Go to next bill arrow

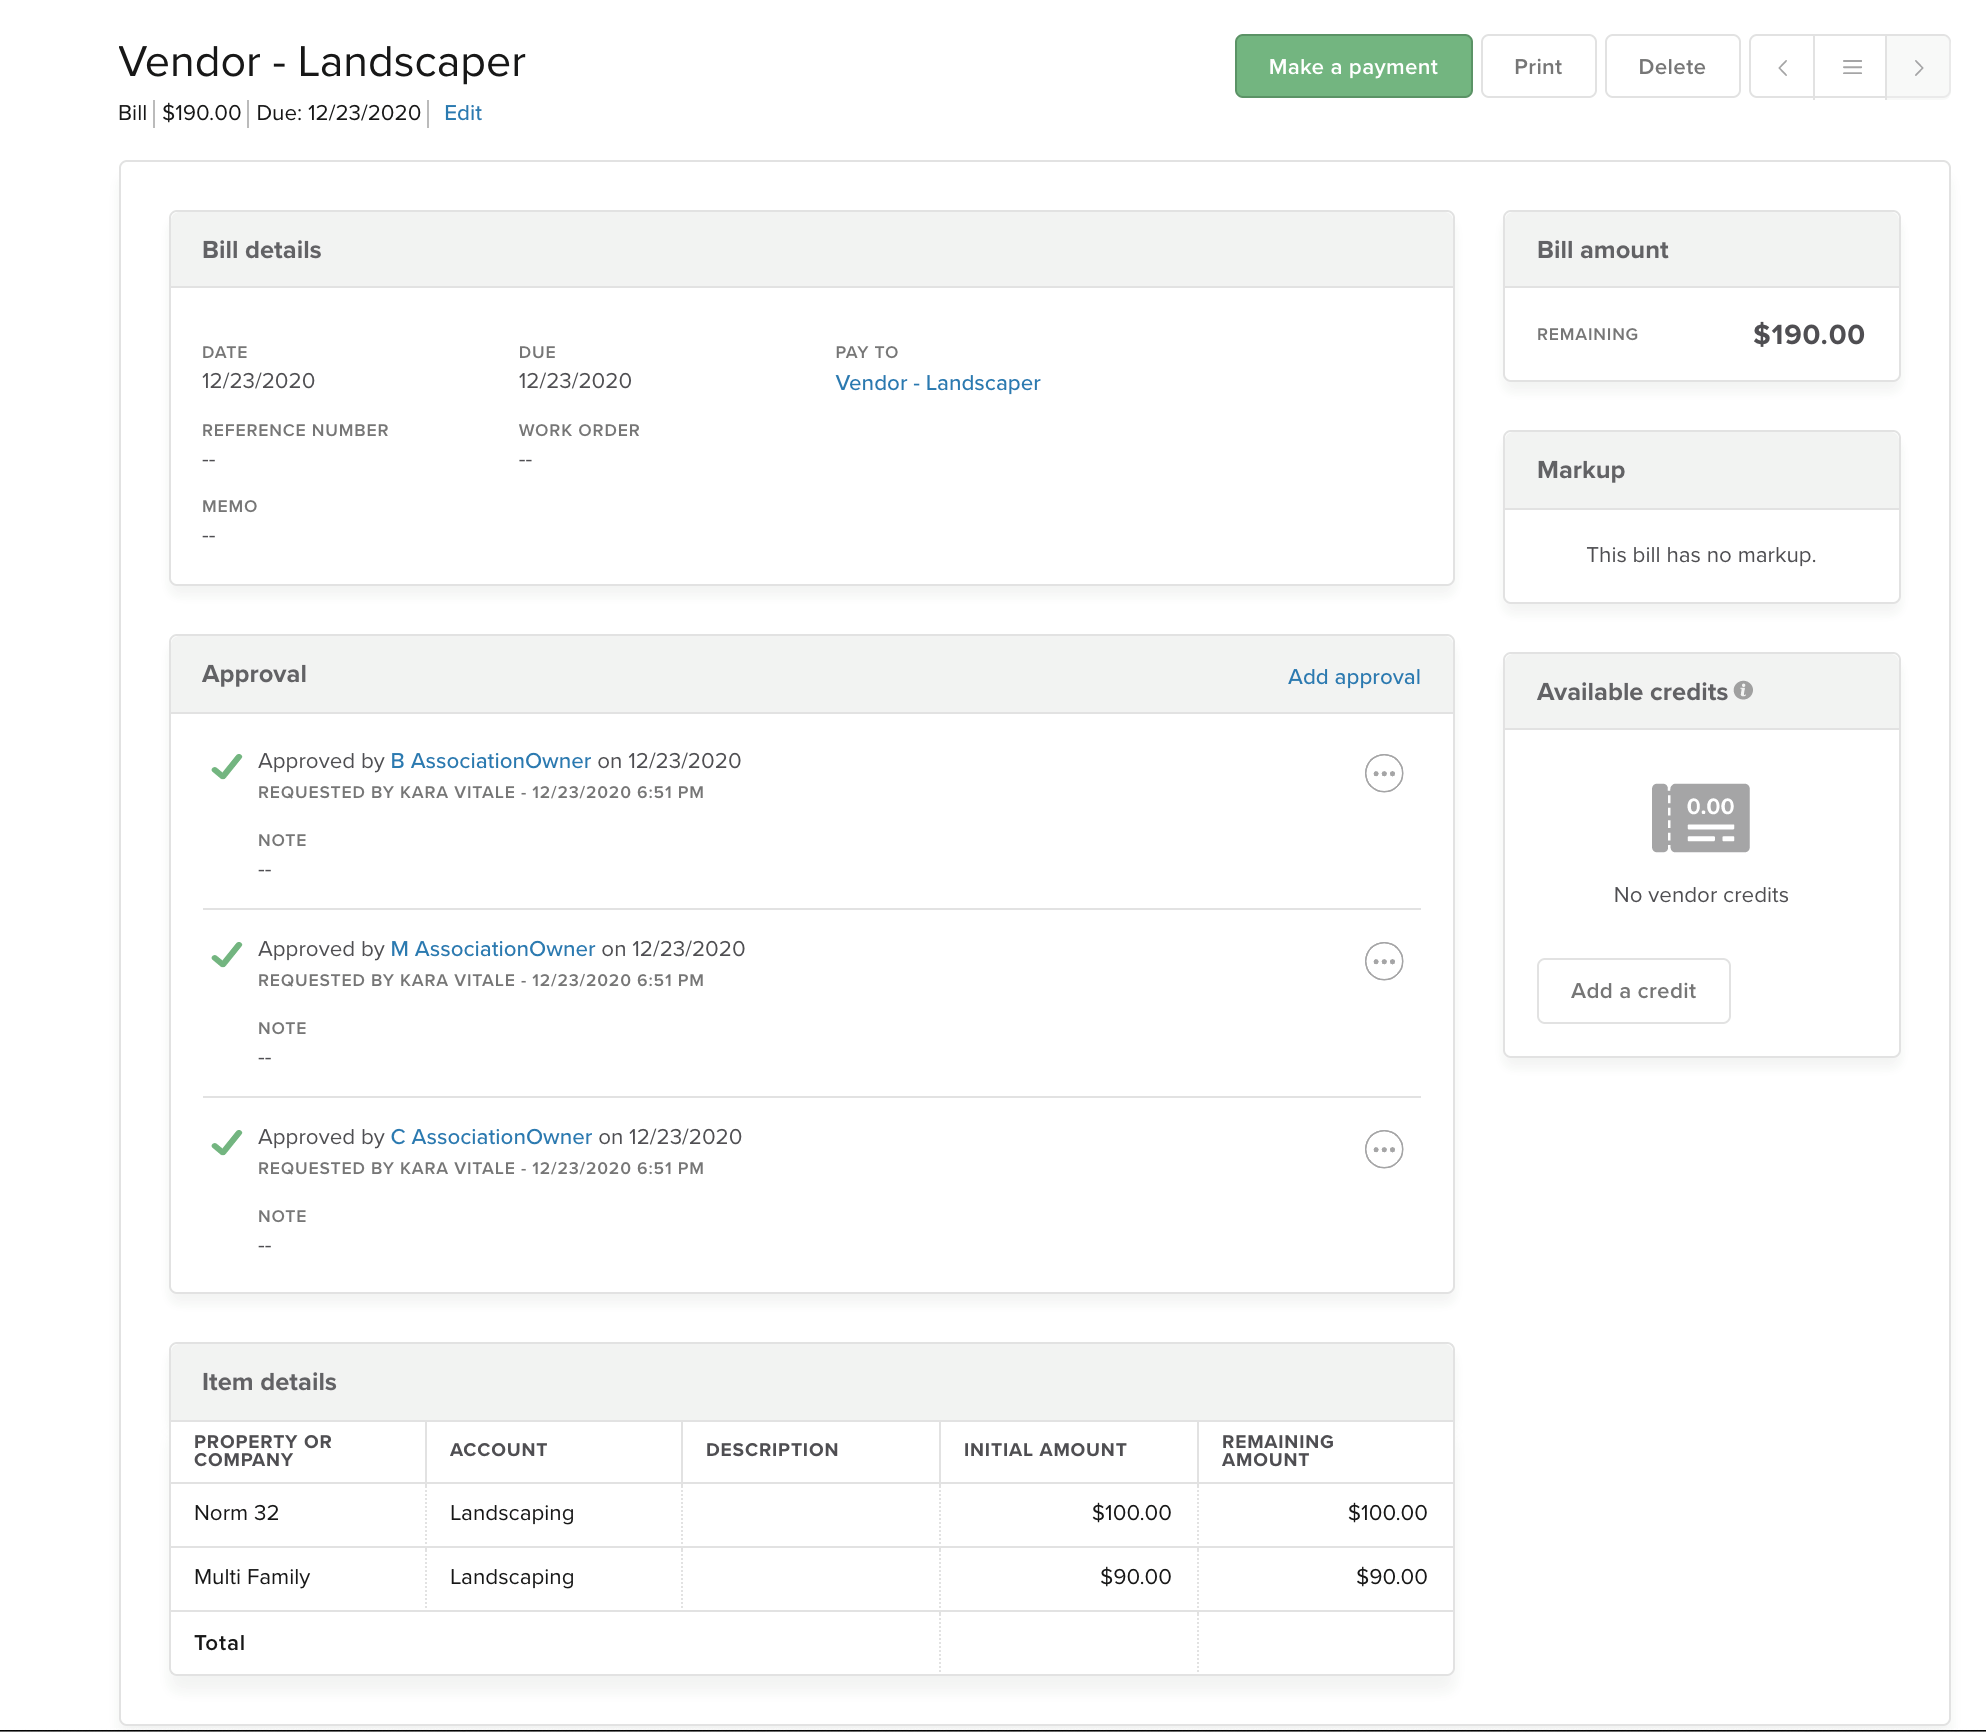pos(1918,67)
